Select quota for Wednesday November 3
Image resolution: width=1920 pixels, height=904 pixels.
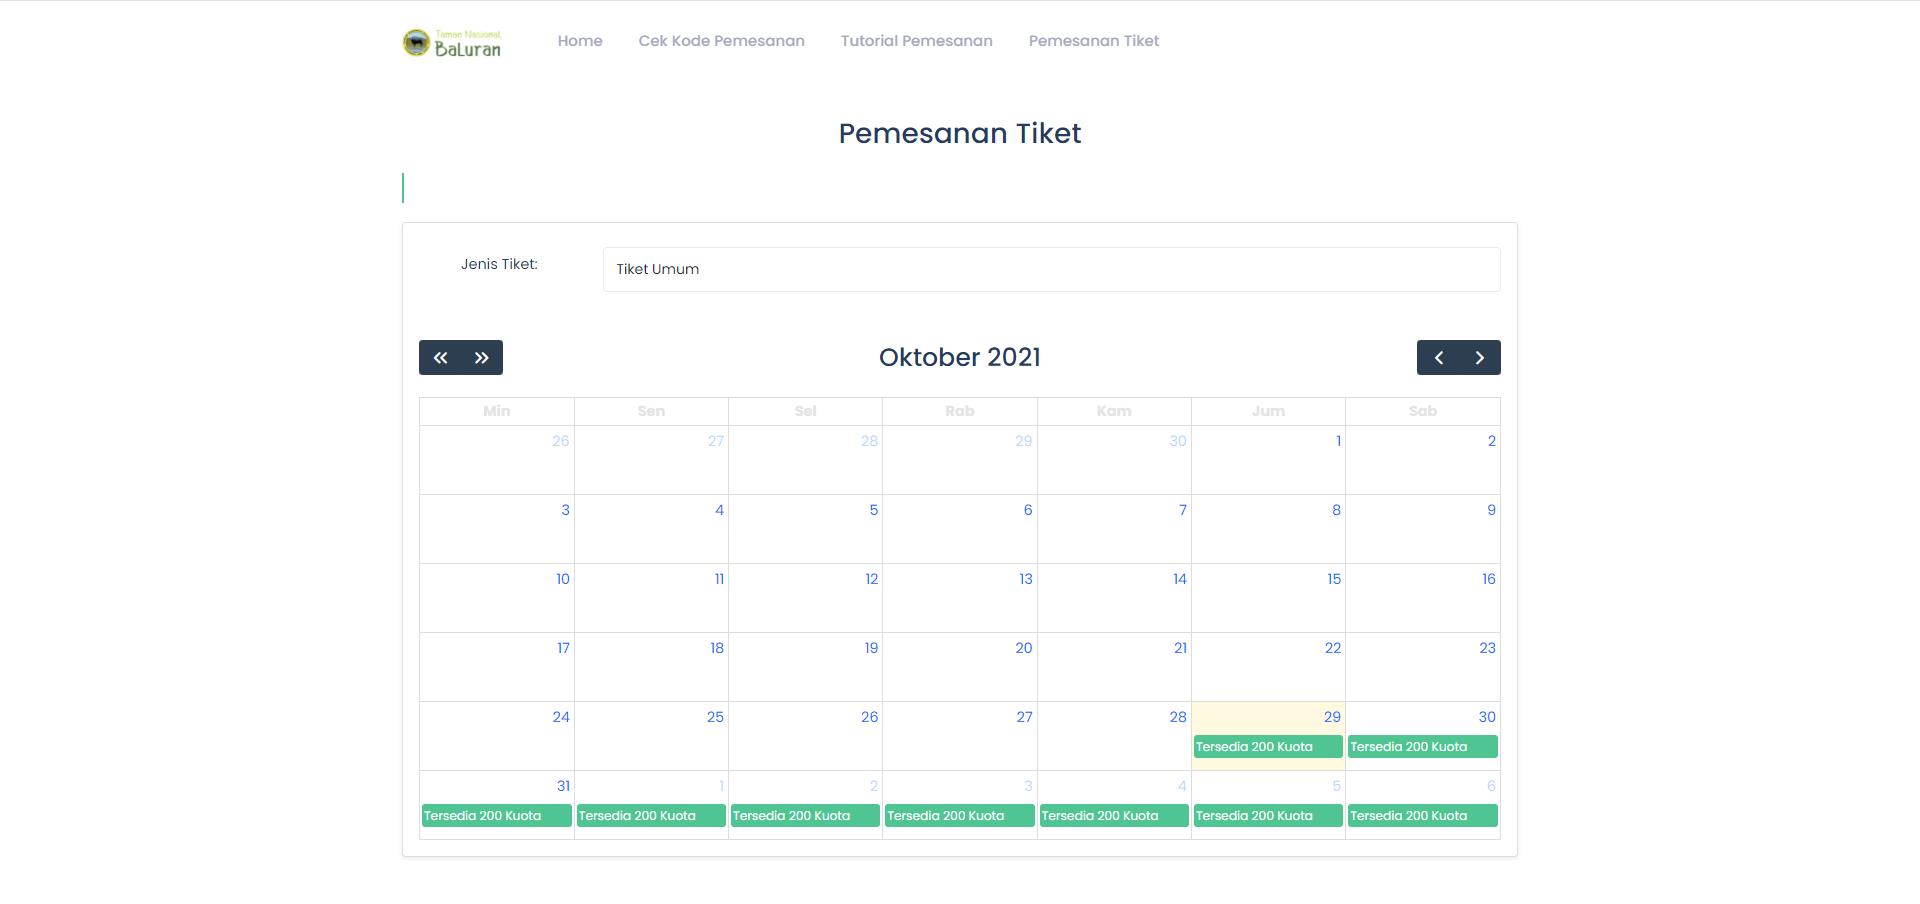(x=959, y=816)
